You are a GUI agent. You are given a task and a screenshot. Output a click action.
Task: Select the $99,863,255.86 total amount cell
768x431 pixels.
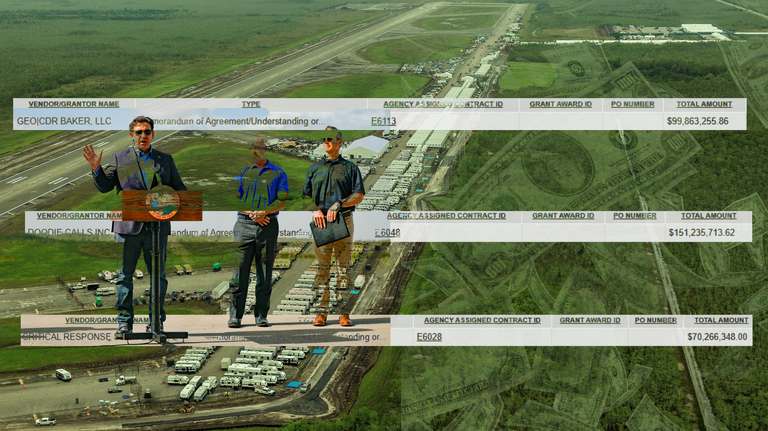pyautogui.click(x=697, y=121)
